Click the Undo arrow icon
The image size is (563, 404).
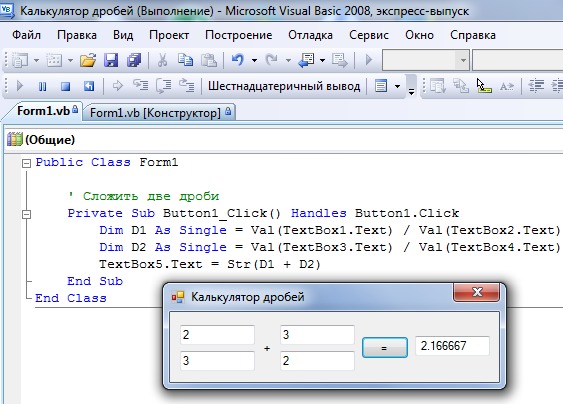238,60
